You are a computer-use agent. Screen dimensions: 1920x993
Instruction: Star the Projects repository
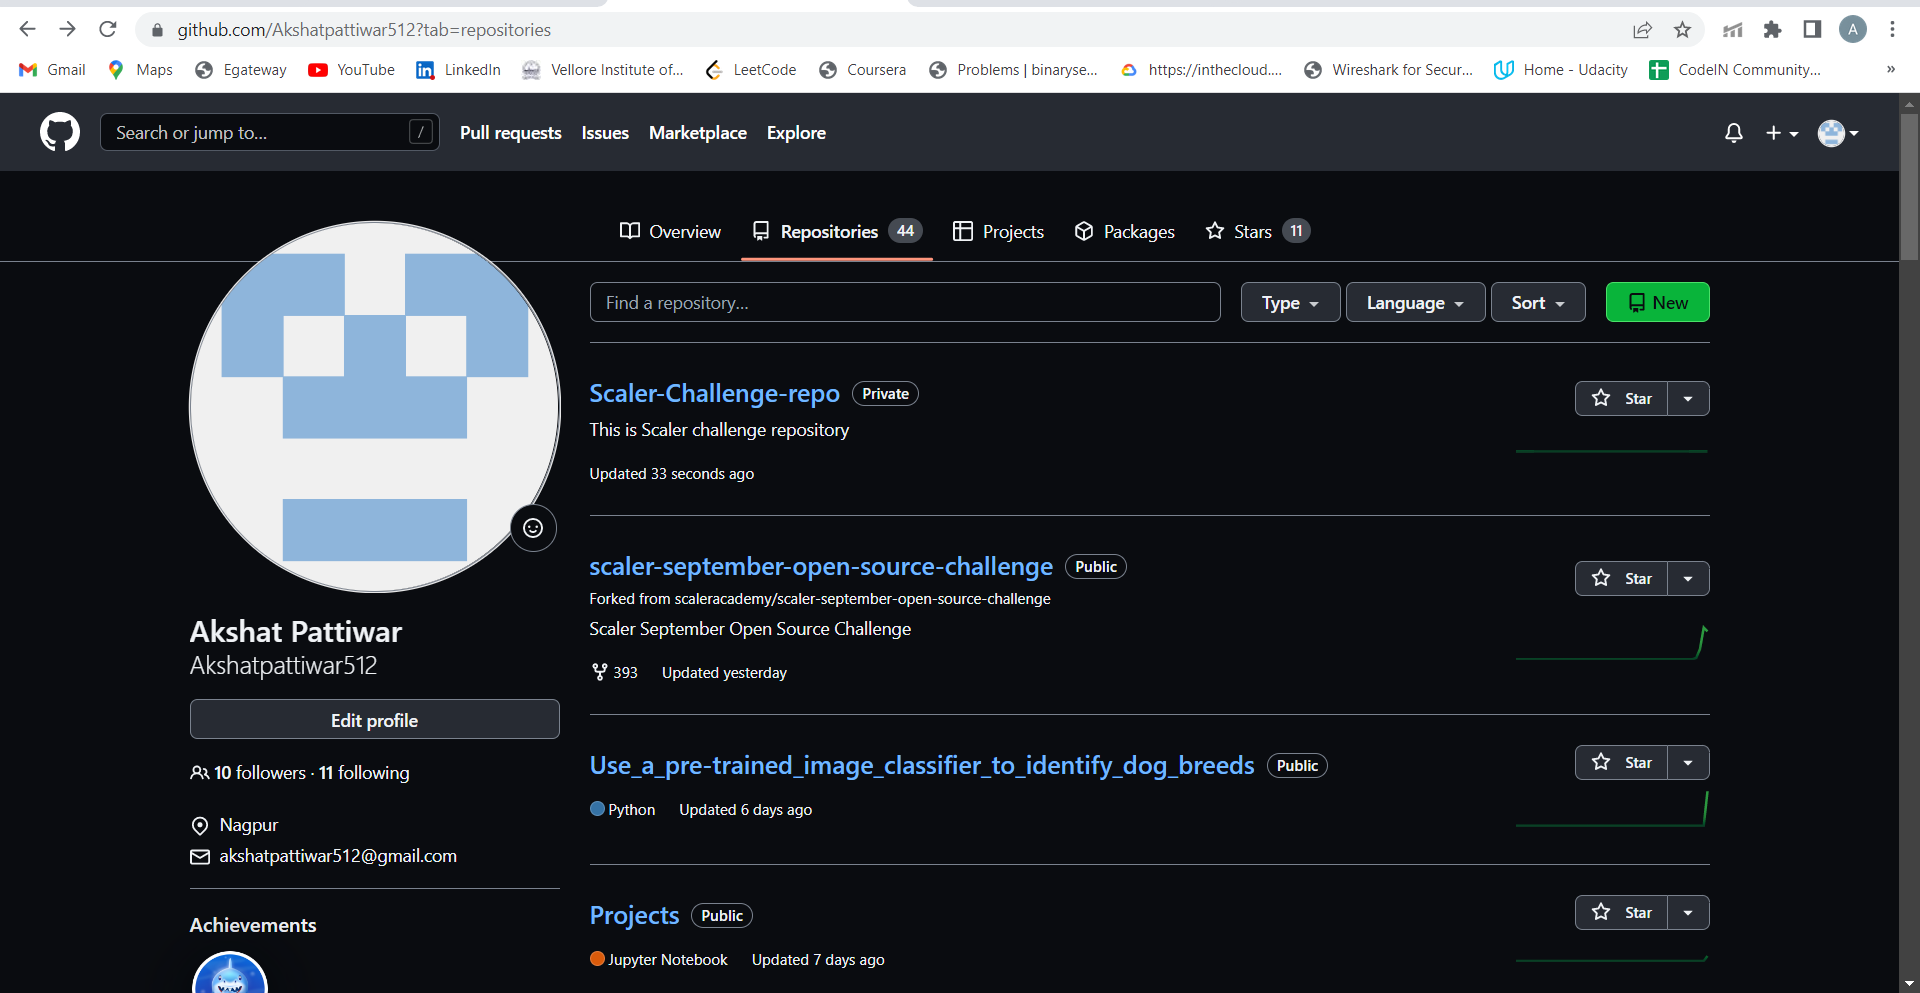pyautogui.click(x=1621, y=912)
